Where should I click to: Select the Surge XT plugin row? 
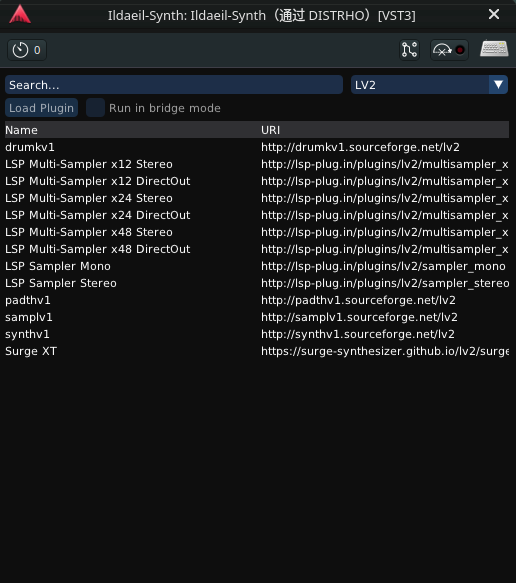click(x=257, y=351)
